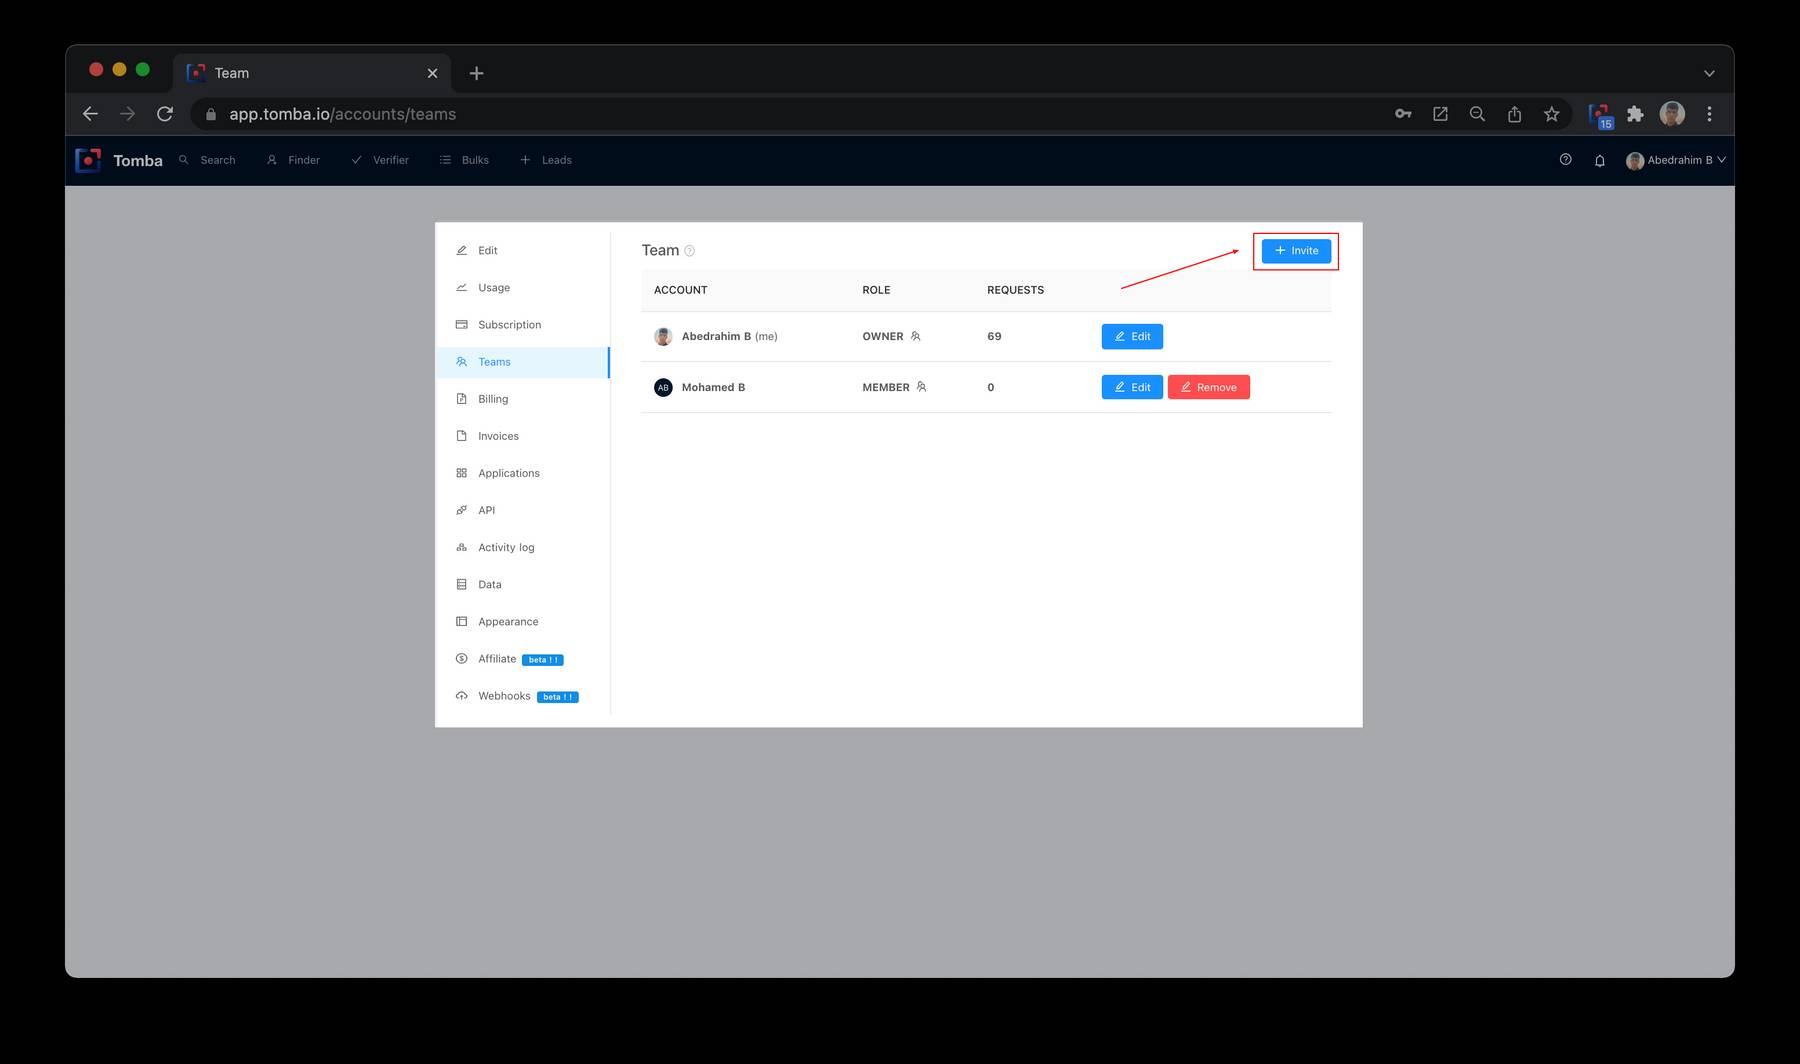Close the Team browser tab
This screenshot has width=1800, height=1064.
click(432, 73)
